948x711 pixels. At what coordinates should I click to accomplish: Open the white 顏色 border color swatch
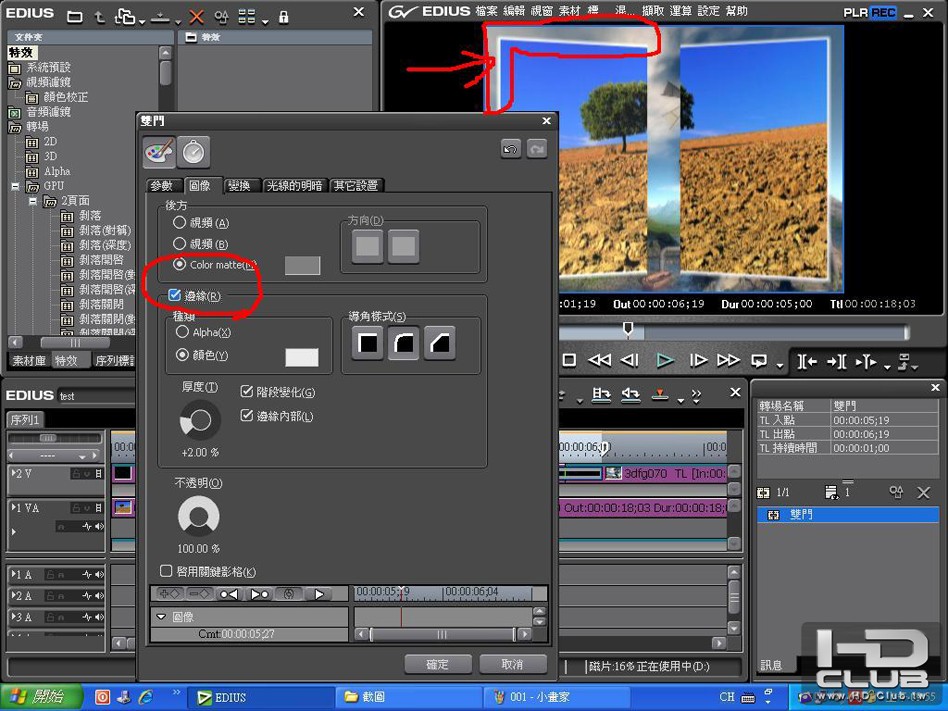[x=301, y=357]
